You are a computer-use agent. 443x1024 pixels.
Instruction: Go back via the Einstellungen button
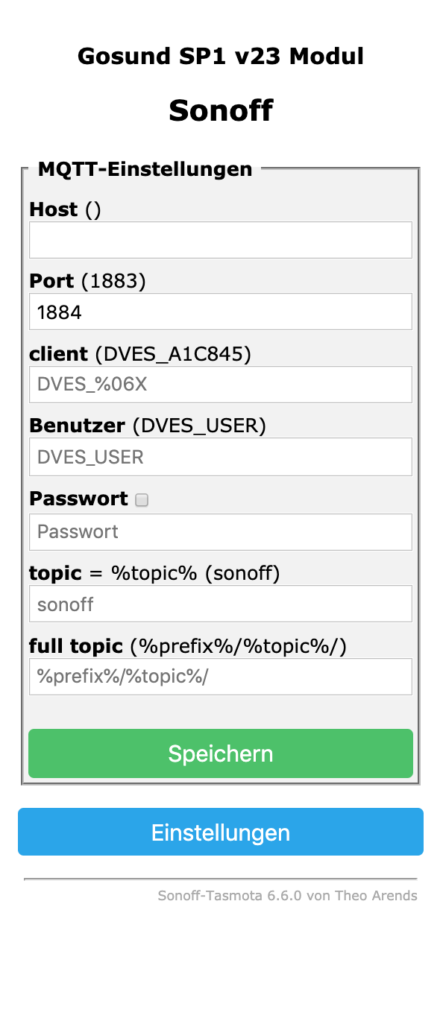(x=221, y=832)
